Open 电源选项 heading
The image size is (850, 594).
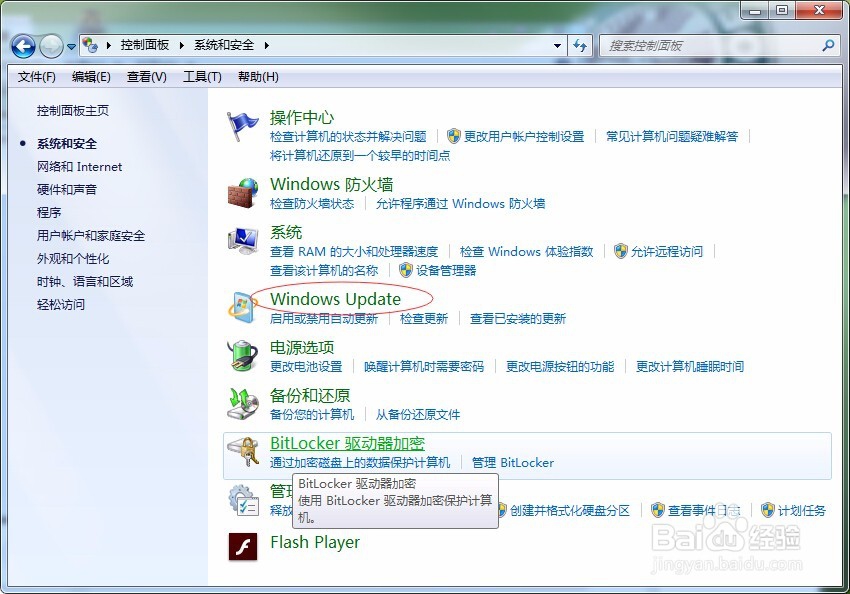pyautogui.click(x=302, y=347)
